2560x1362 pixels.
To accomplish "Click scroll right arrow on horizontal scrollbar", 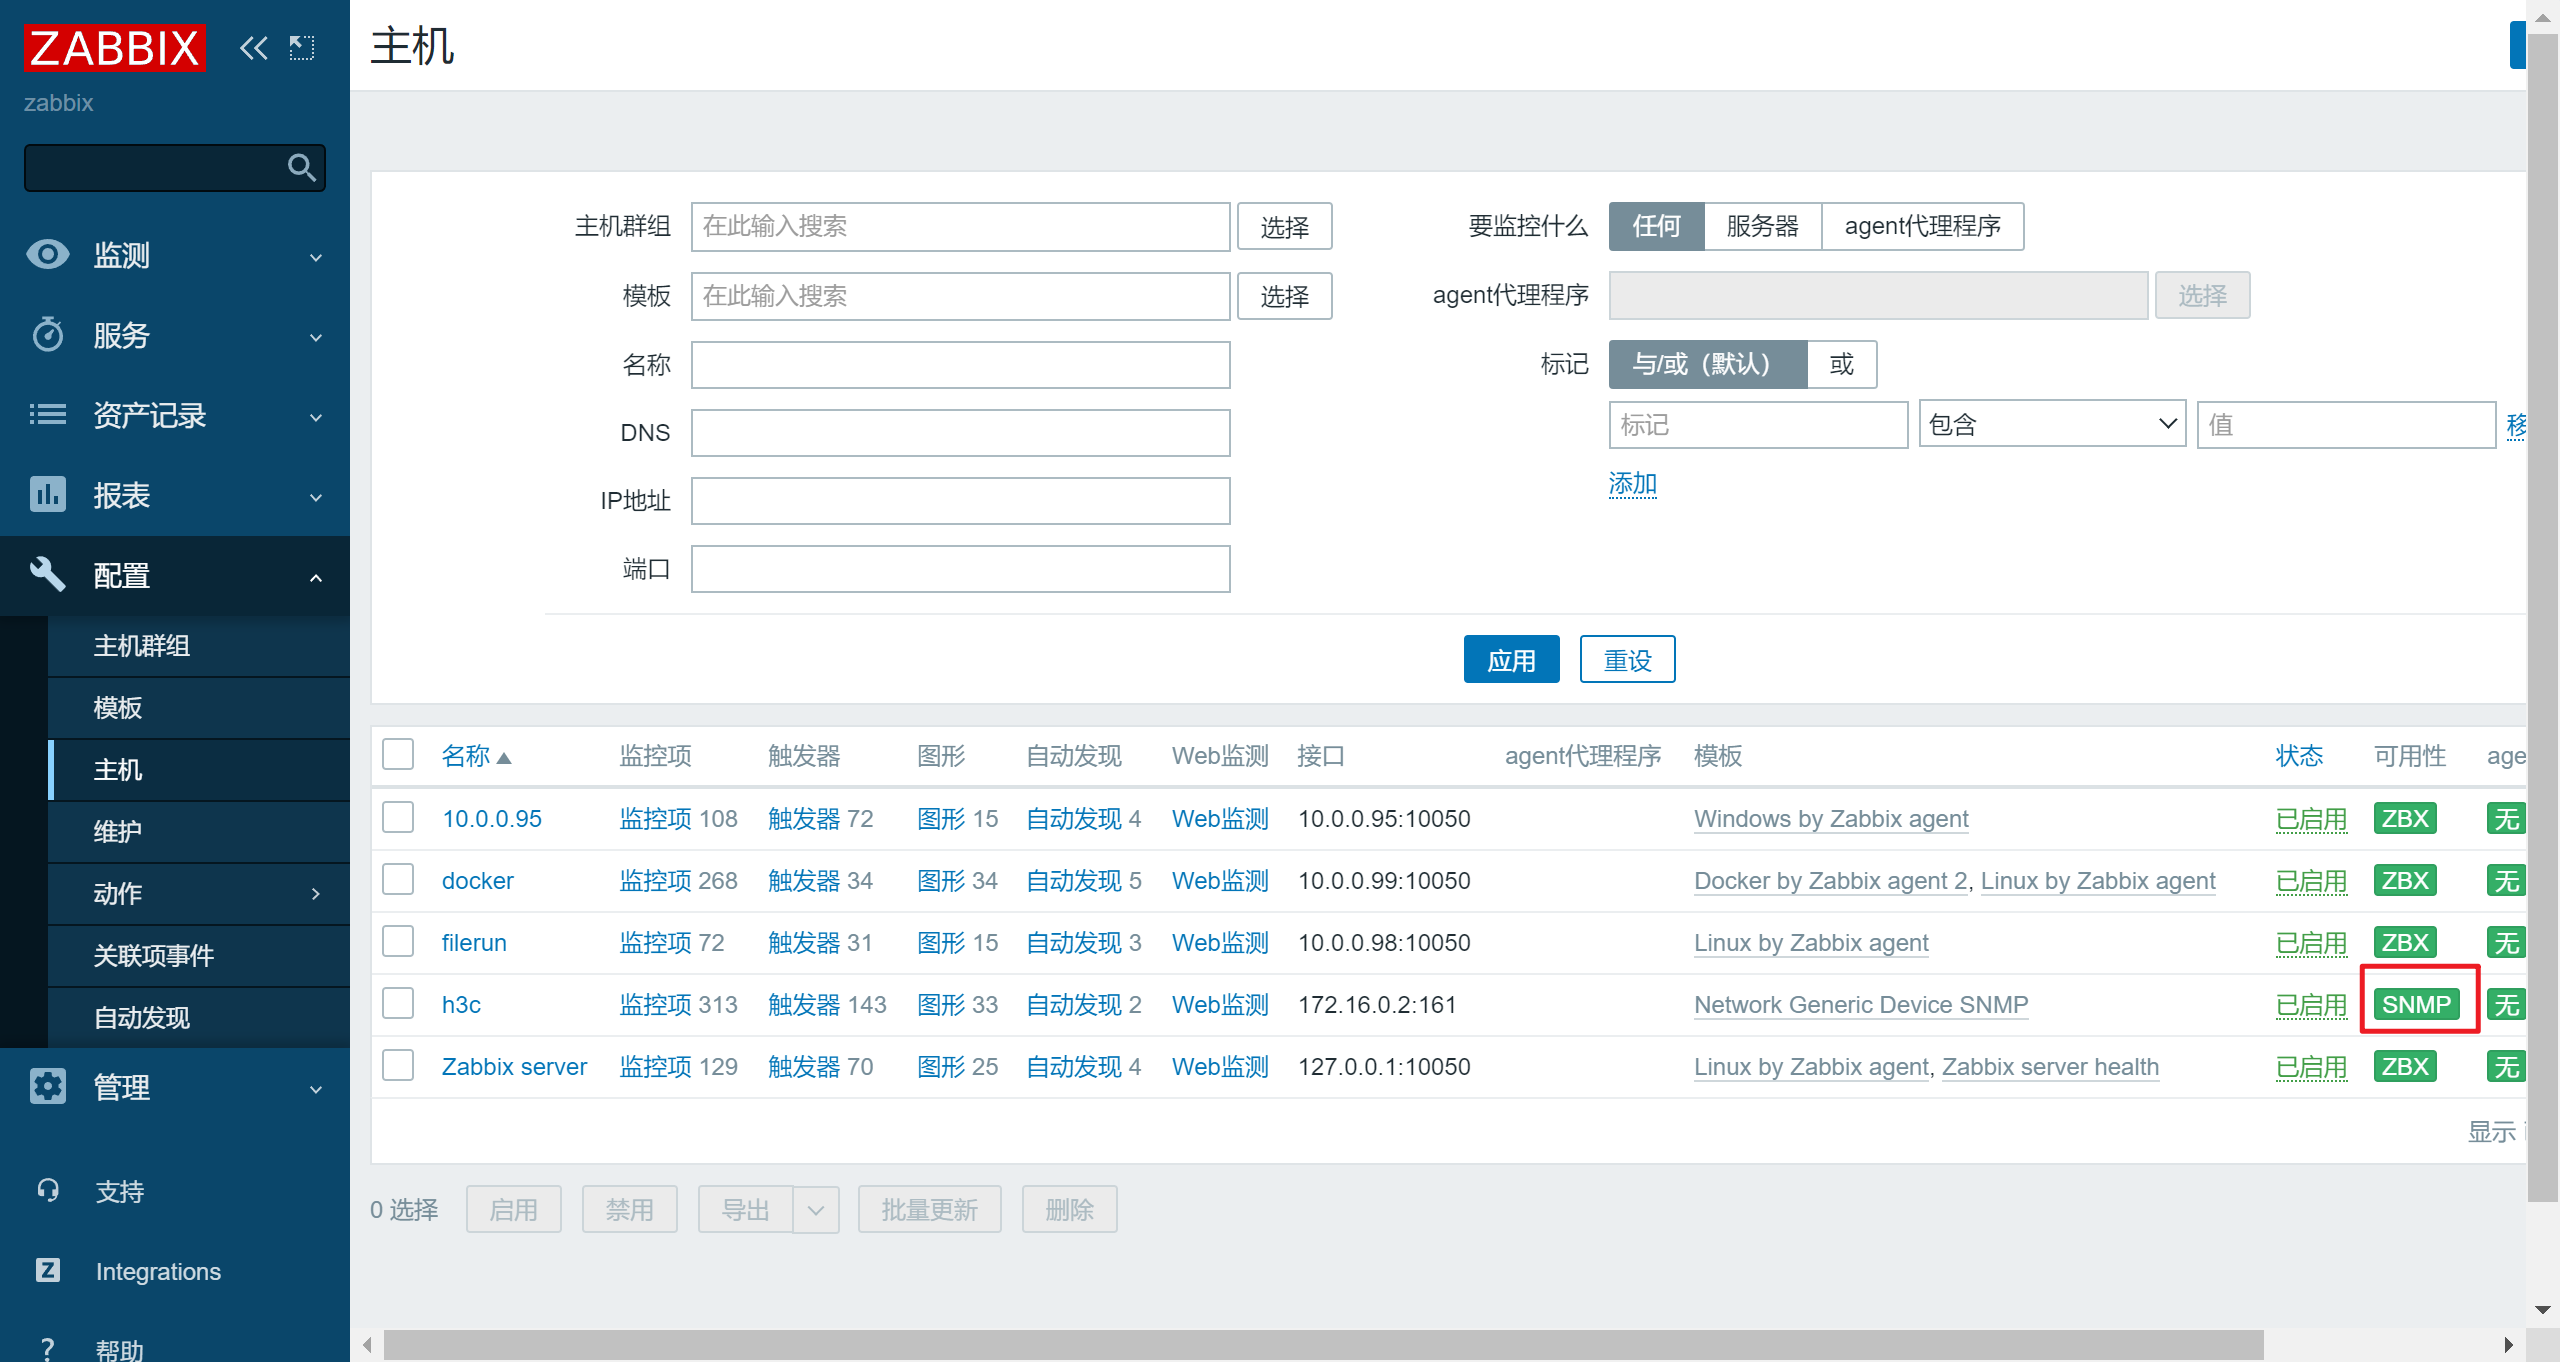I will pyautogui.click(x=2508, y=1345).
